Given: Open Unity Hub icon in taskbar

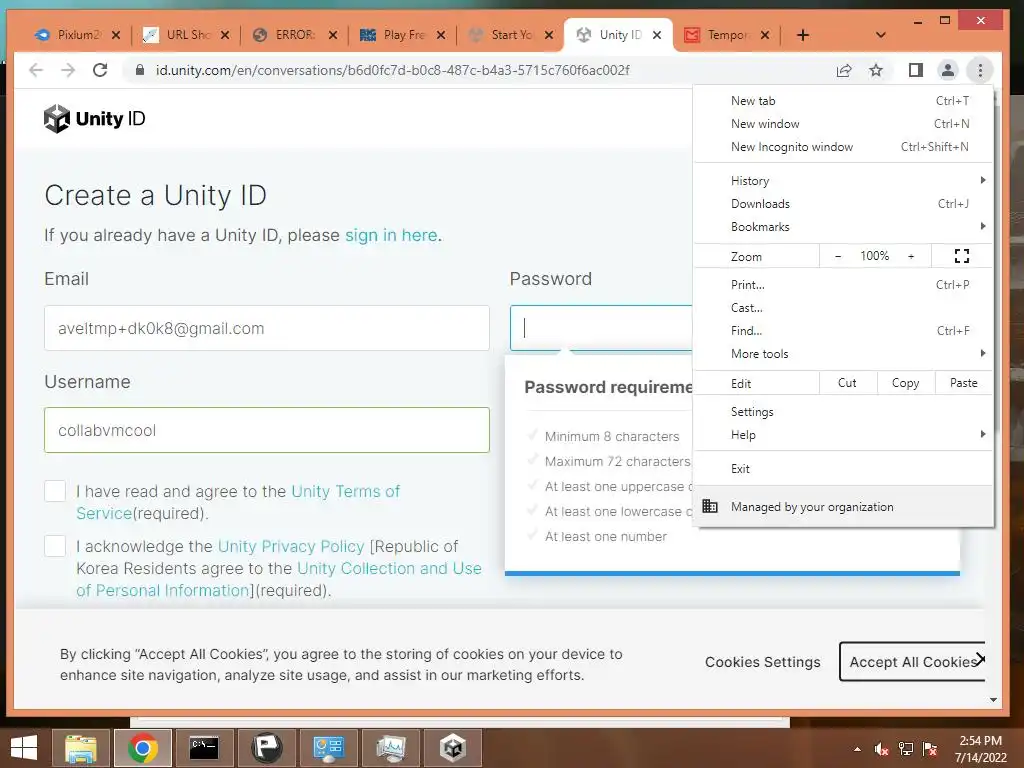Looking at the screenshot, I should 453,748.
